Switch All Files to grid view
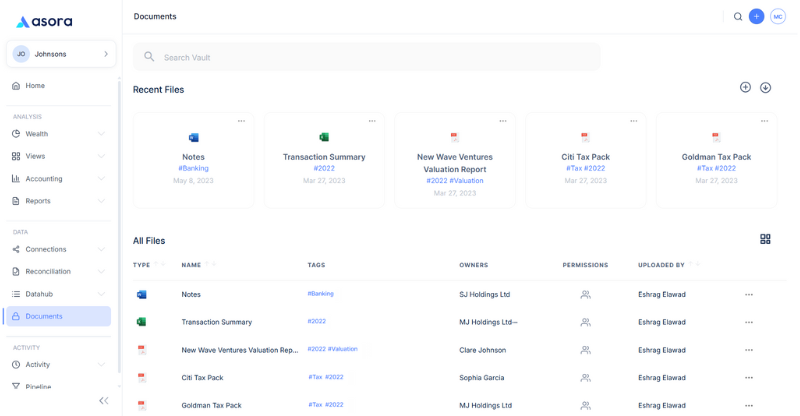800x416 pixels. point(765,239)
